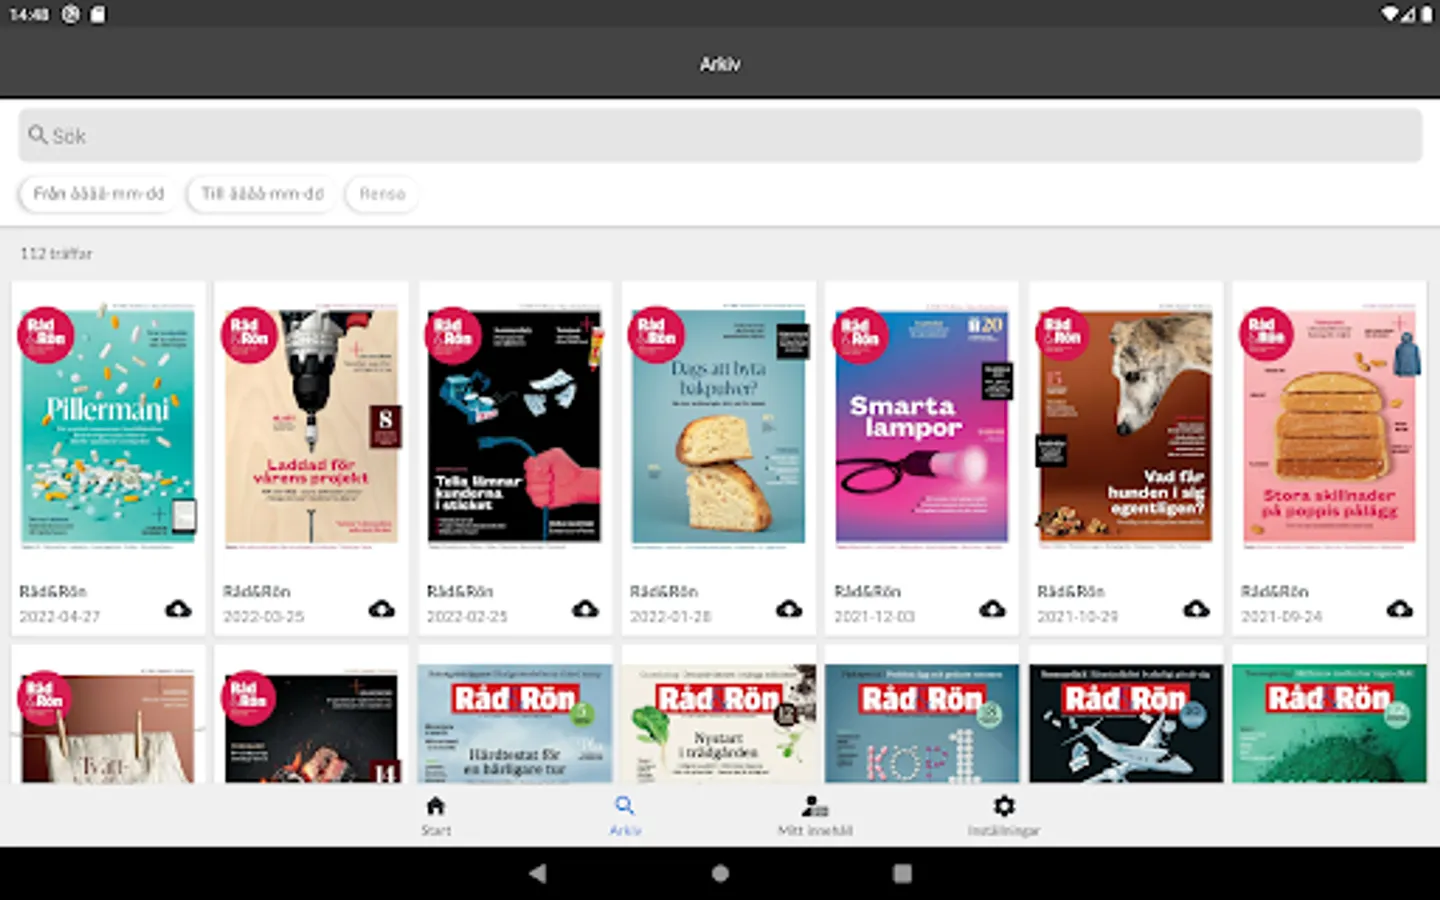This screenshot has height=900, width=1440.
Task: Open the Smarta lampor magazine cover
Action: click(922, 427)
